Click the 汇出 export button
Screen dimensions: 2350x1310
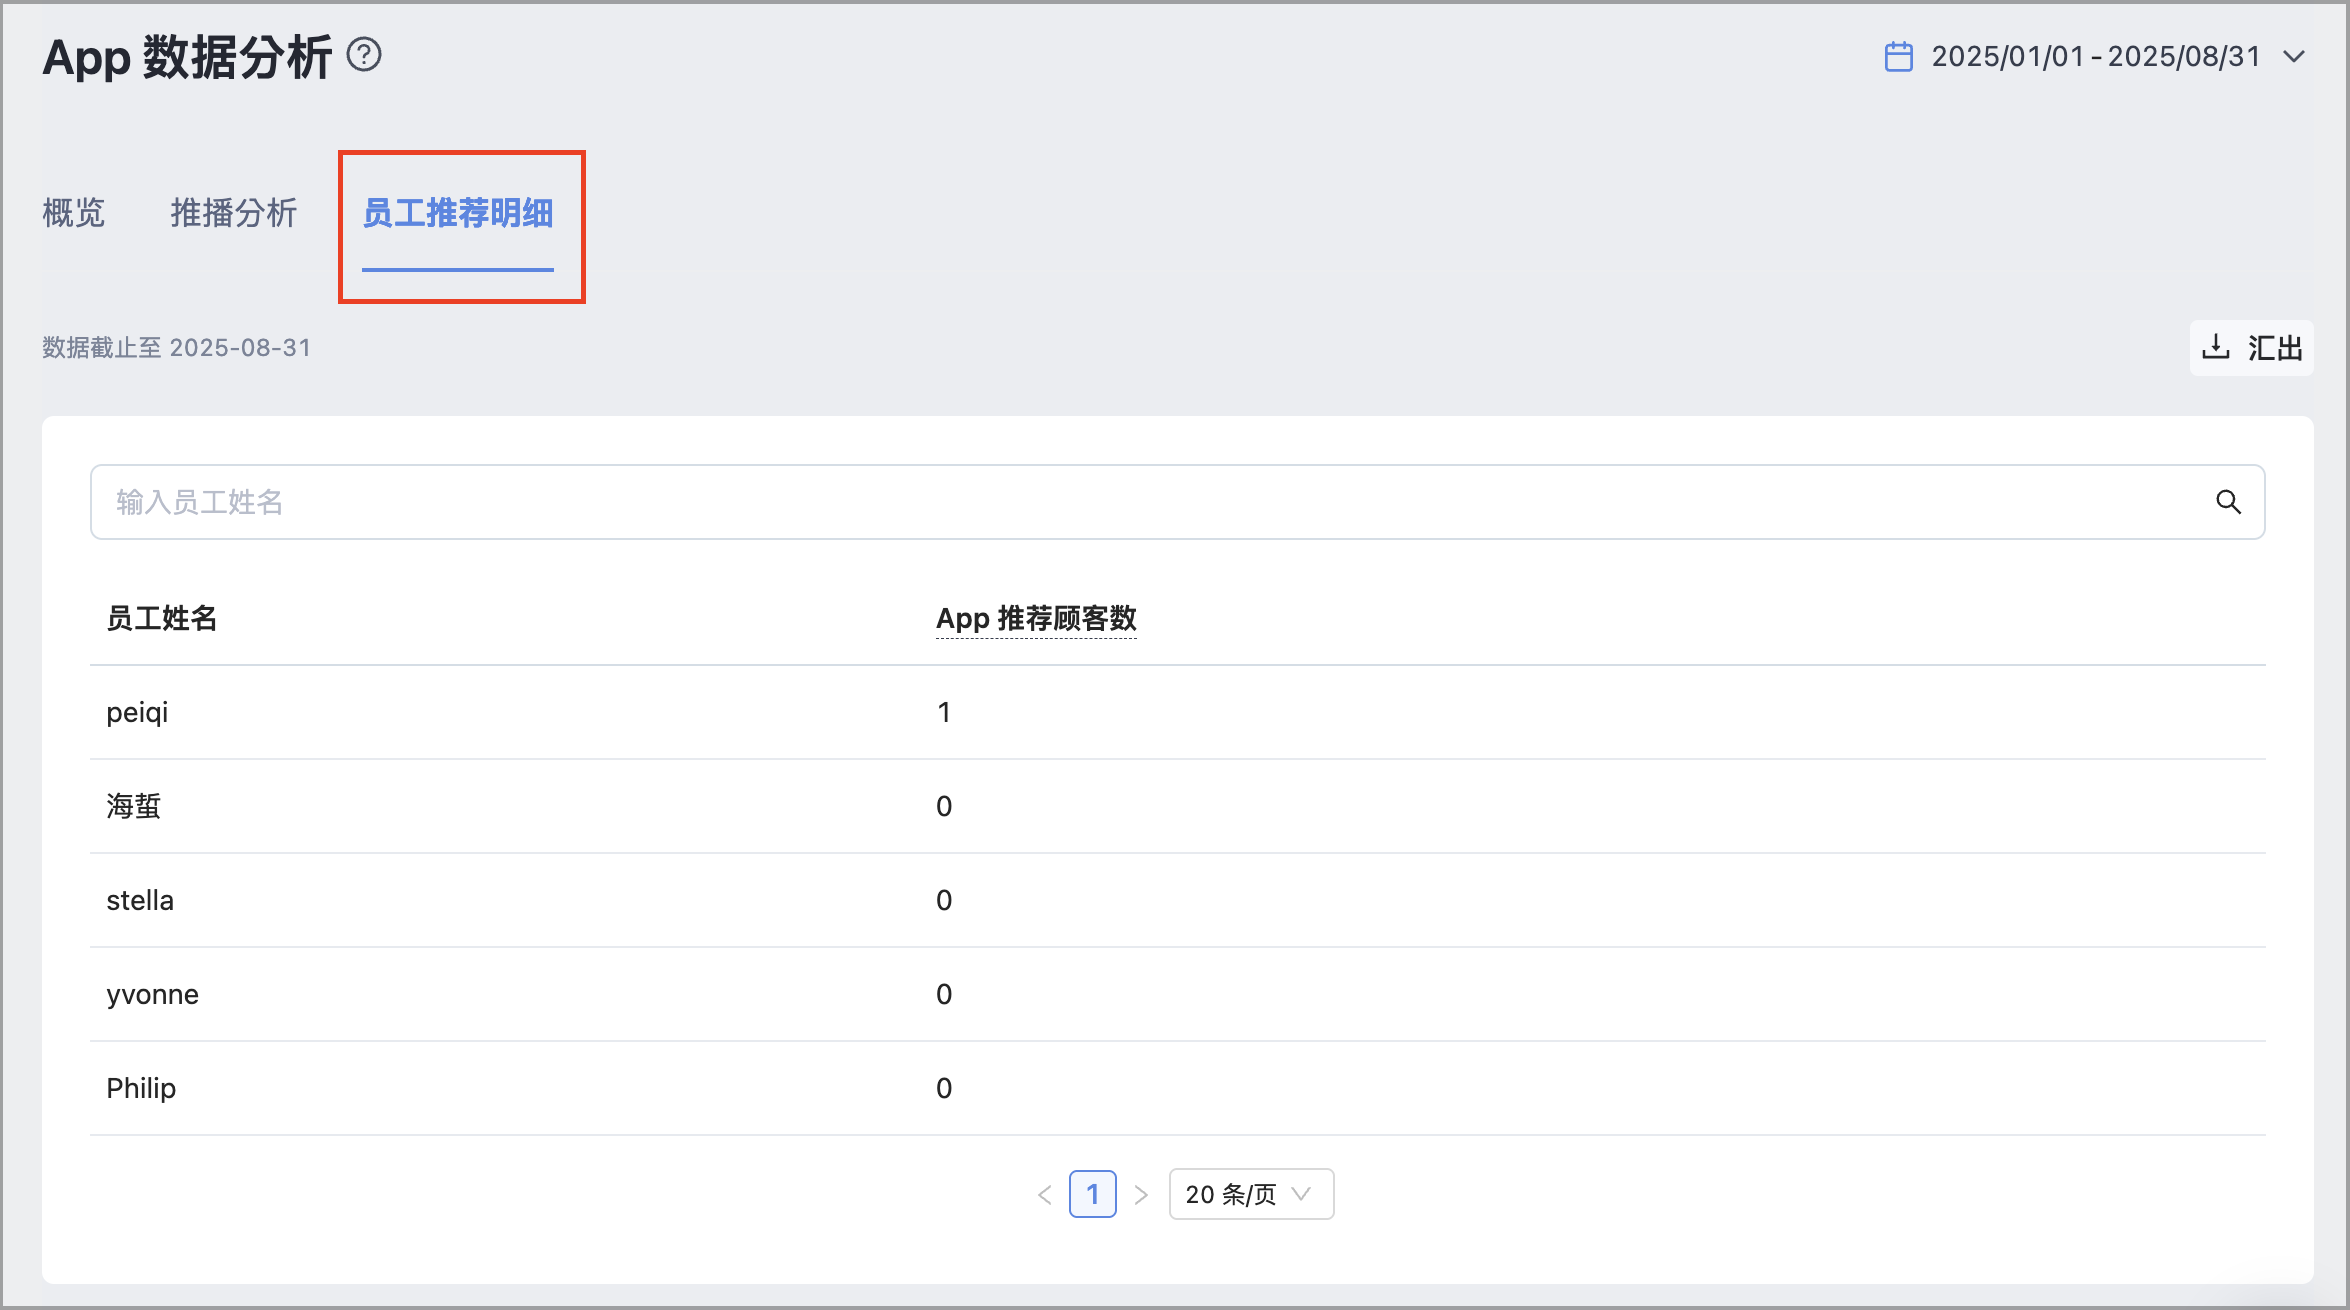[2252, 348]
